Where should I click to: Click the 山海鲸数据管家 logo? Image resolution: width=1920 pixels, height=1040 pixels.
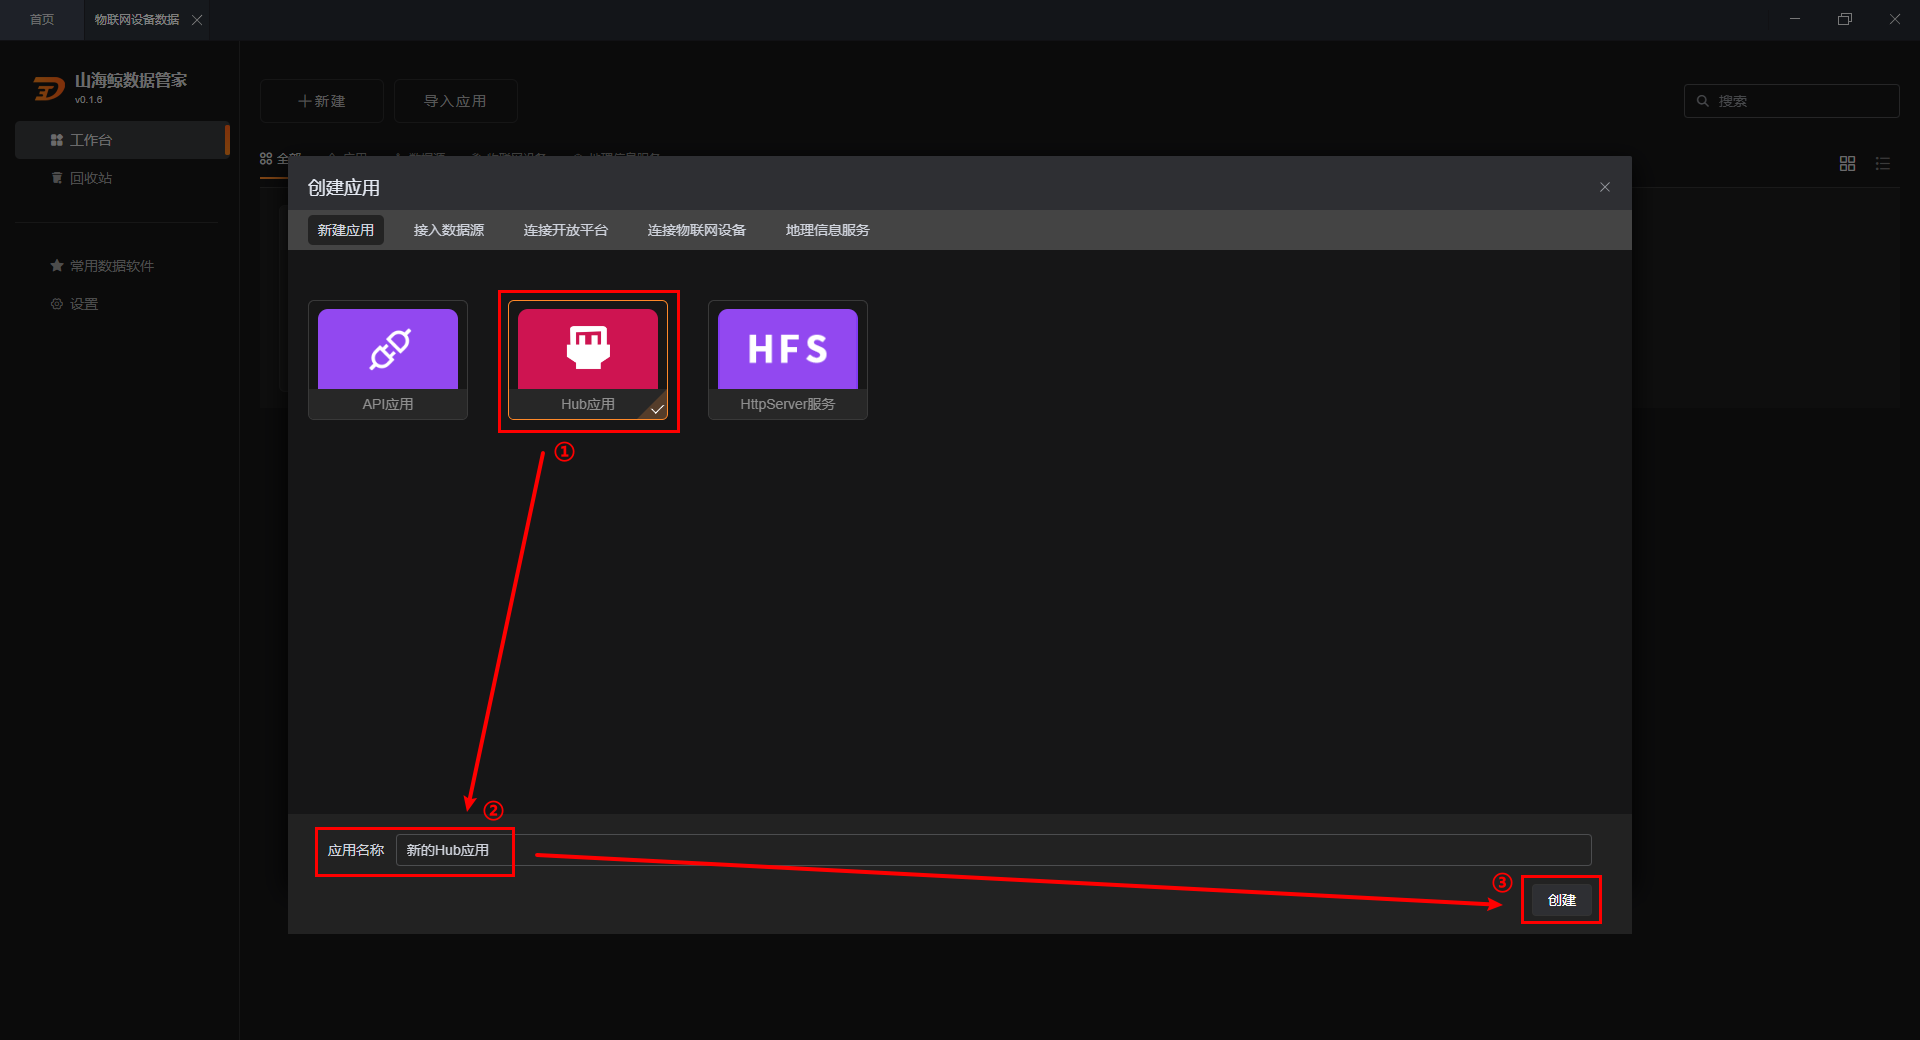click(x=49, y=89)
